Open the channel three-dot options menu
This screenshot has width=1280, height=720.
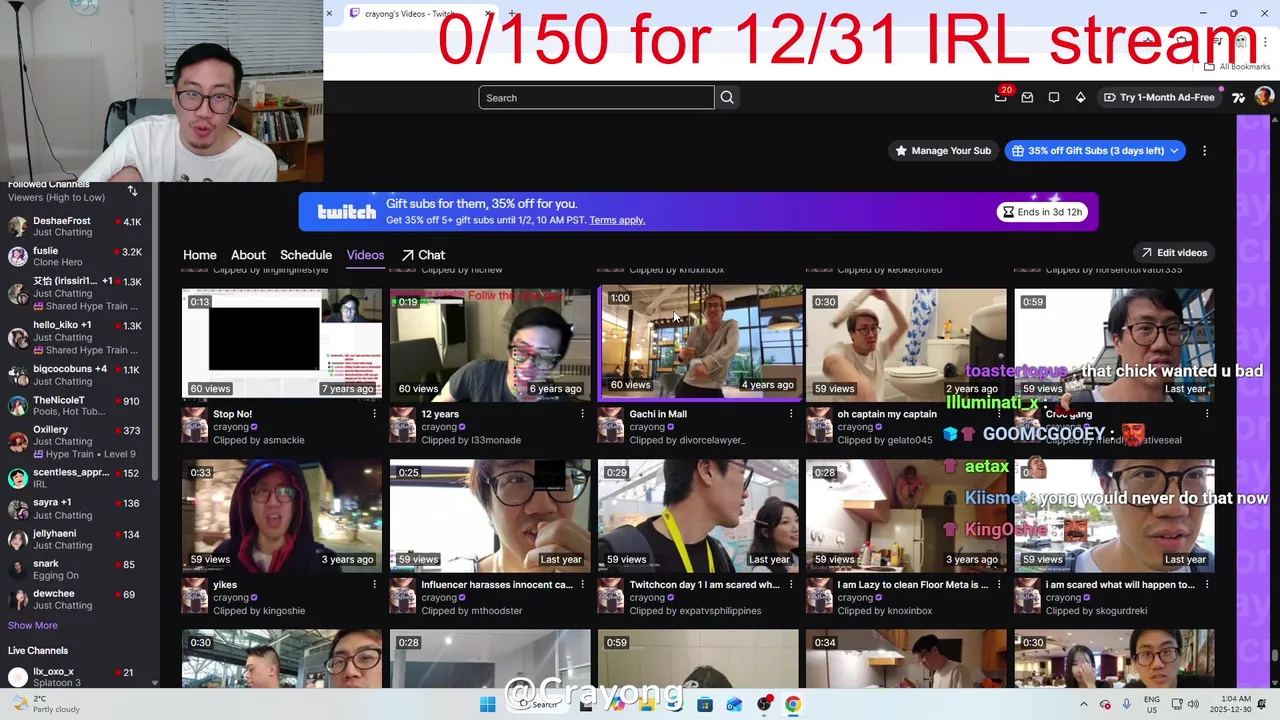[1204, 151]
